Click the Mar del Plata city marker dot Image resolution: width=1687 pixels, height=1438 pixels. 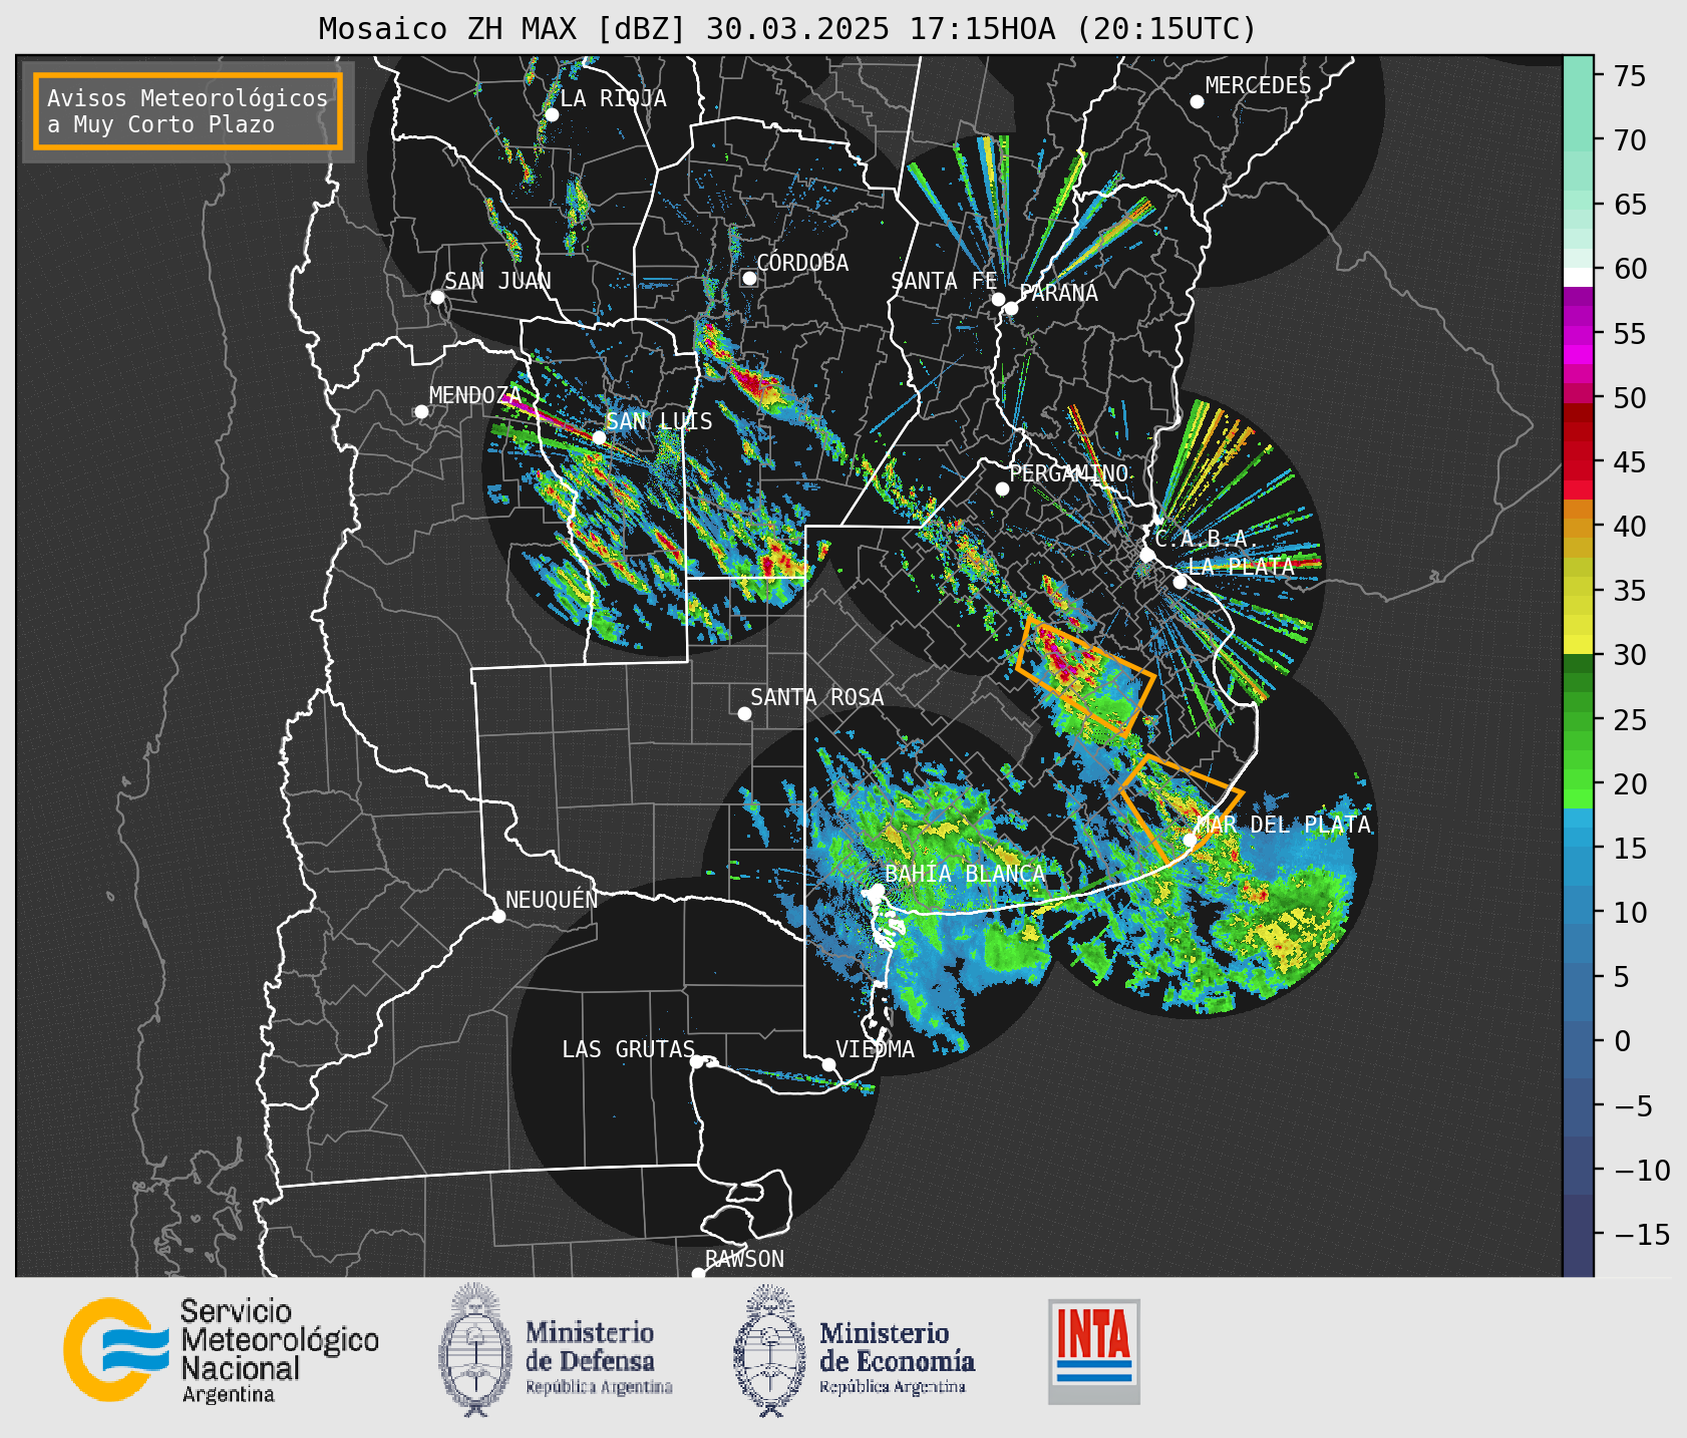click(x=1190, y=840)
